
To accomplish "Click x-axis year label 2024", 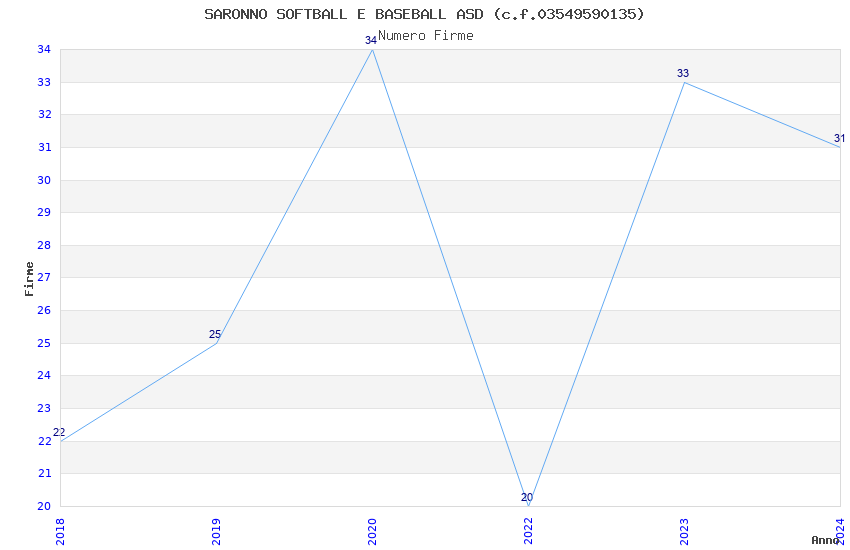I will point(841,531).
